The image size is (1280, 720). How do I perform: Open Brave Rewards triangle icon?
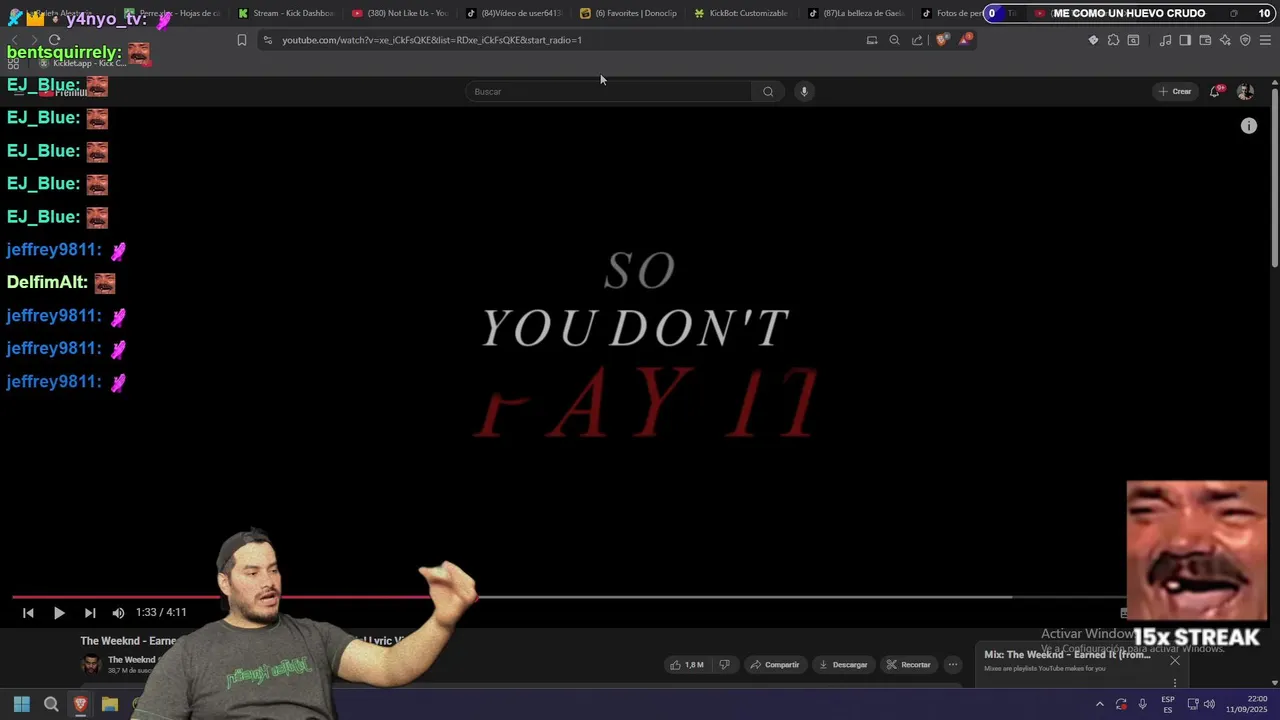tap(964, 40)
